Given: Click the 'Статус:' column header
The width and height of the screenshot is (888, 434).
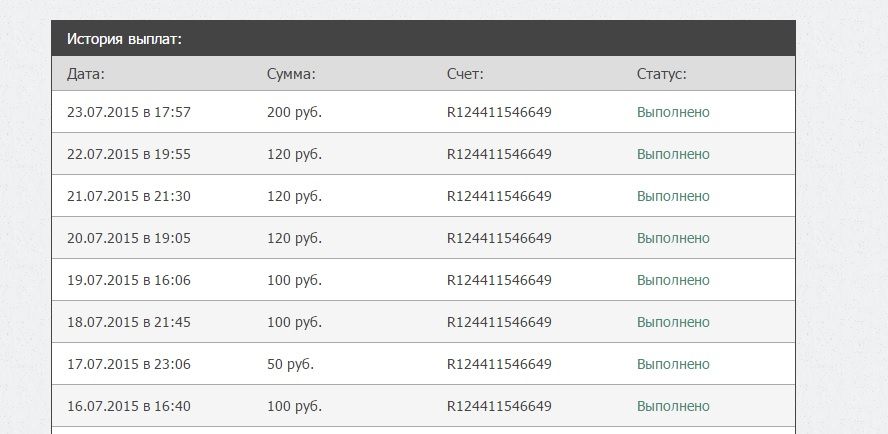Looking at the screenshot, I should point(661,74).
